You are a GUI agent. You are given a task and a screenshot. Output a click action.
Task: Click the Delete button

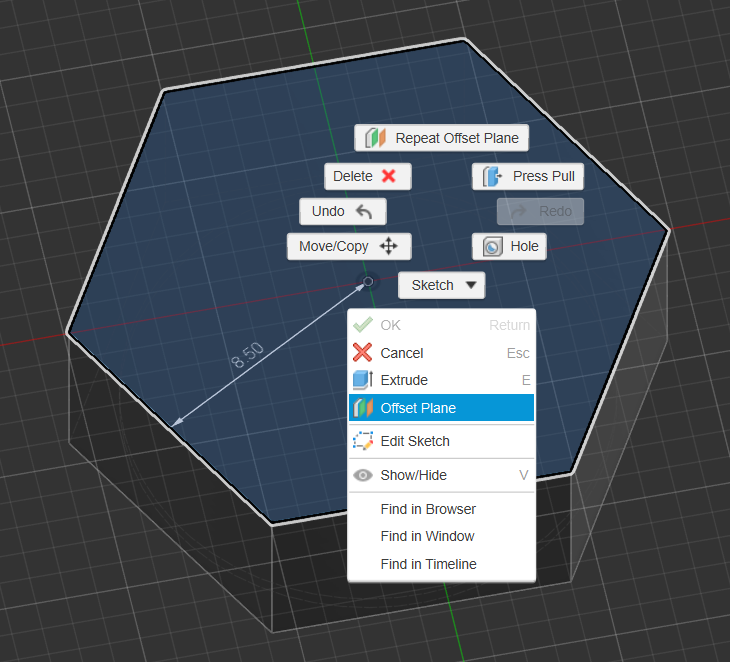[x=368, y=176]
